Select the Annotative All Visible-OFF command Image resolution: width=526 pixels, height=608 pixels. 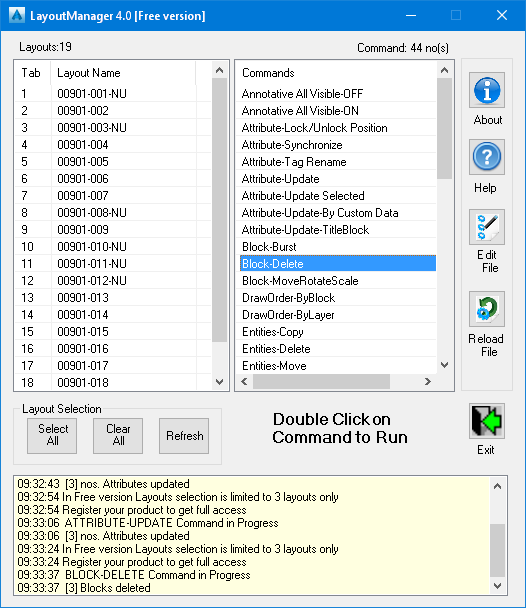pyautogui.click(x=336, y=93)
